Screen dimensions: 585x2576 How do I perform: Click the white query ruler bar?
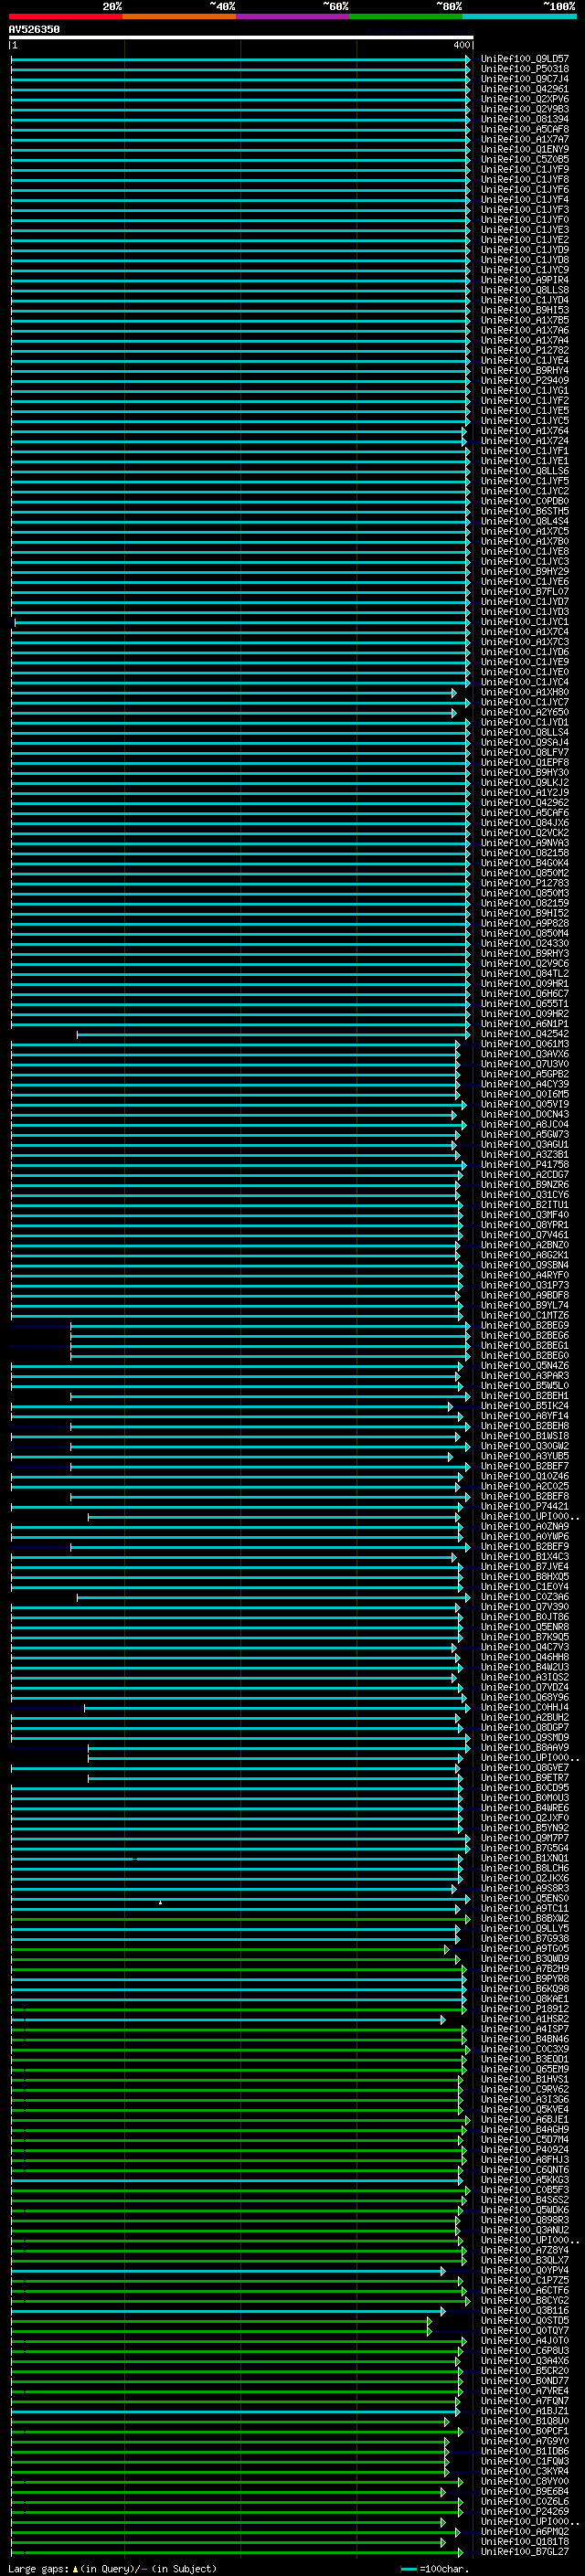[x=241, y=37]
